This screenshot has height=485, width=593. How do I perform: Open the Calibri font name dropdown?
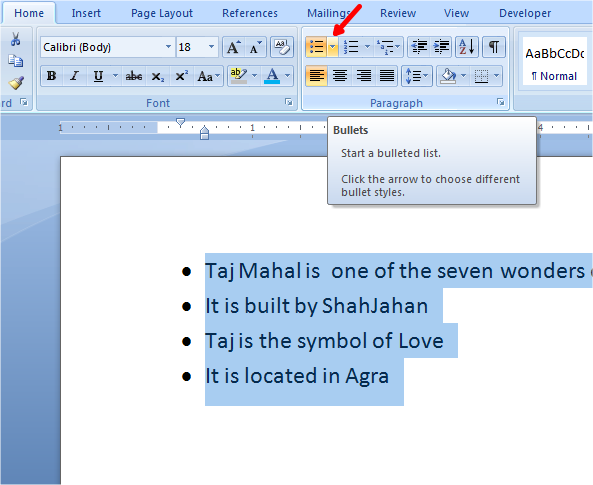pyautogui.click(x=168, y=47)
